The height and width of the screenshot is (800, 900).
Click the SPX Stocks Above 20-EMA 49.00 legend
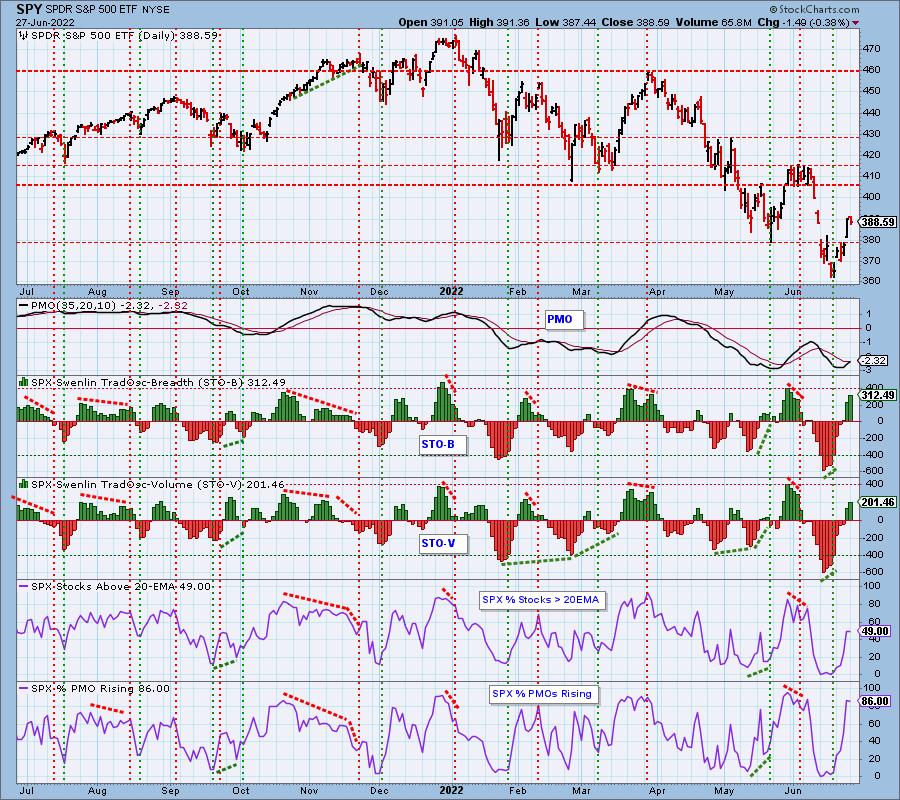point(121,587)
